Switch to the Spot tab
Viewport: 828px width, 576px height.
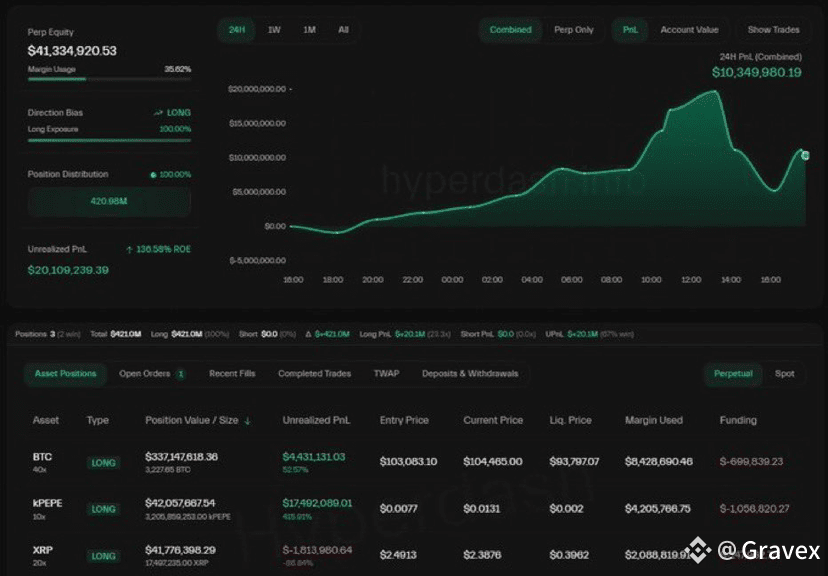coord(786,373)
